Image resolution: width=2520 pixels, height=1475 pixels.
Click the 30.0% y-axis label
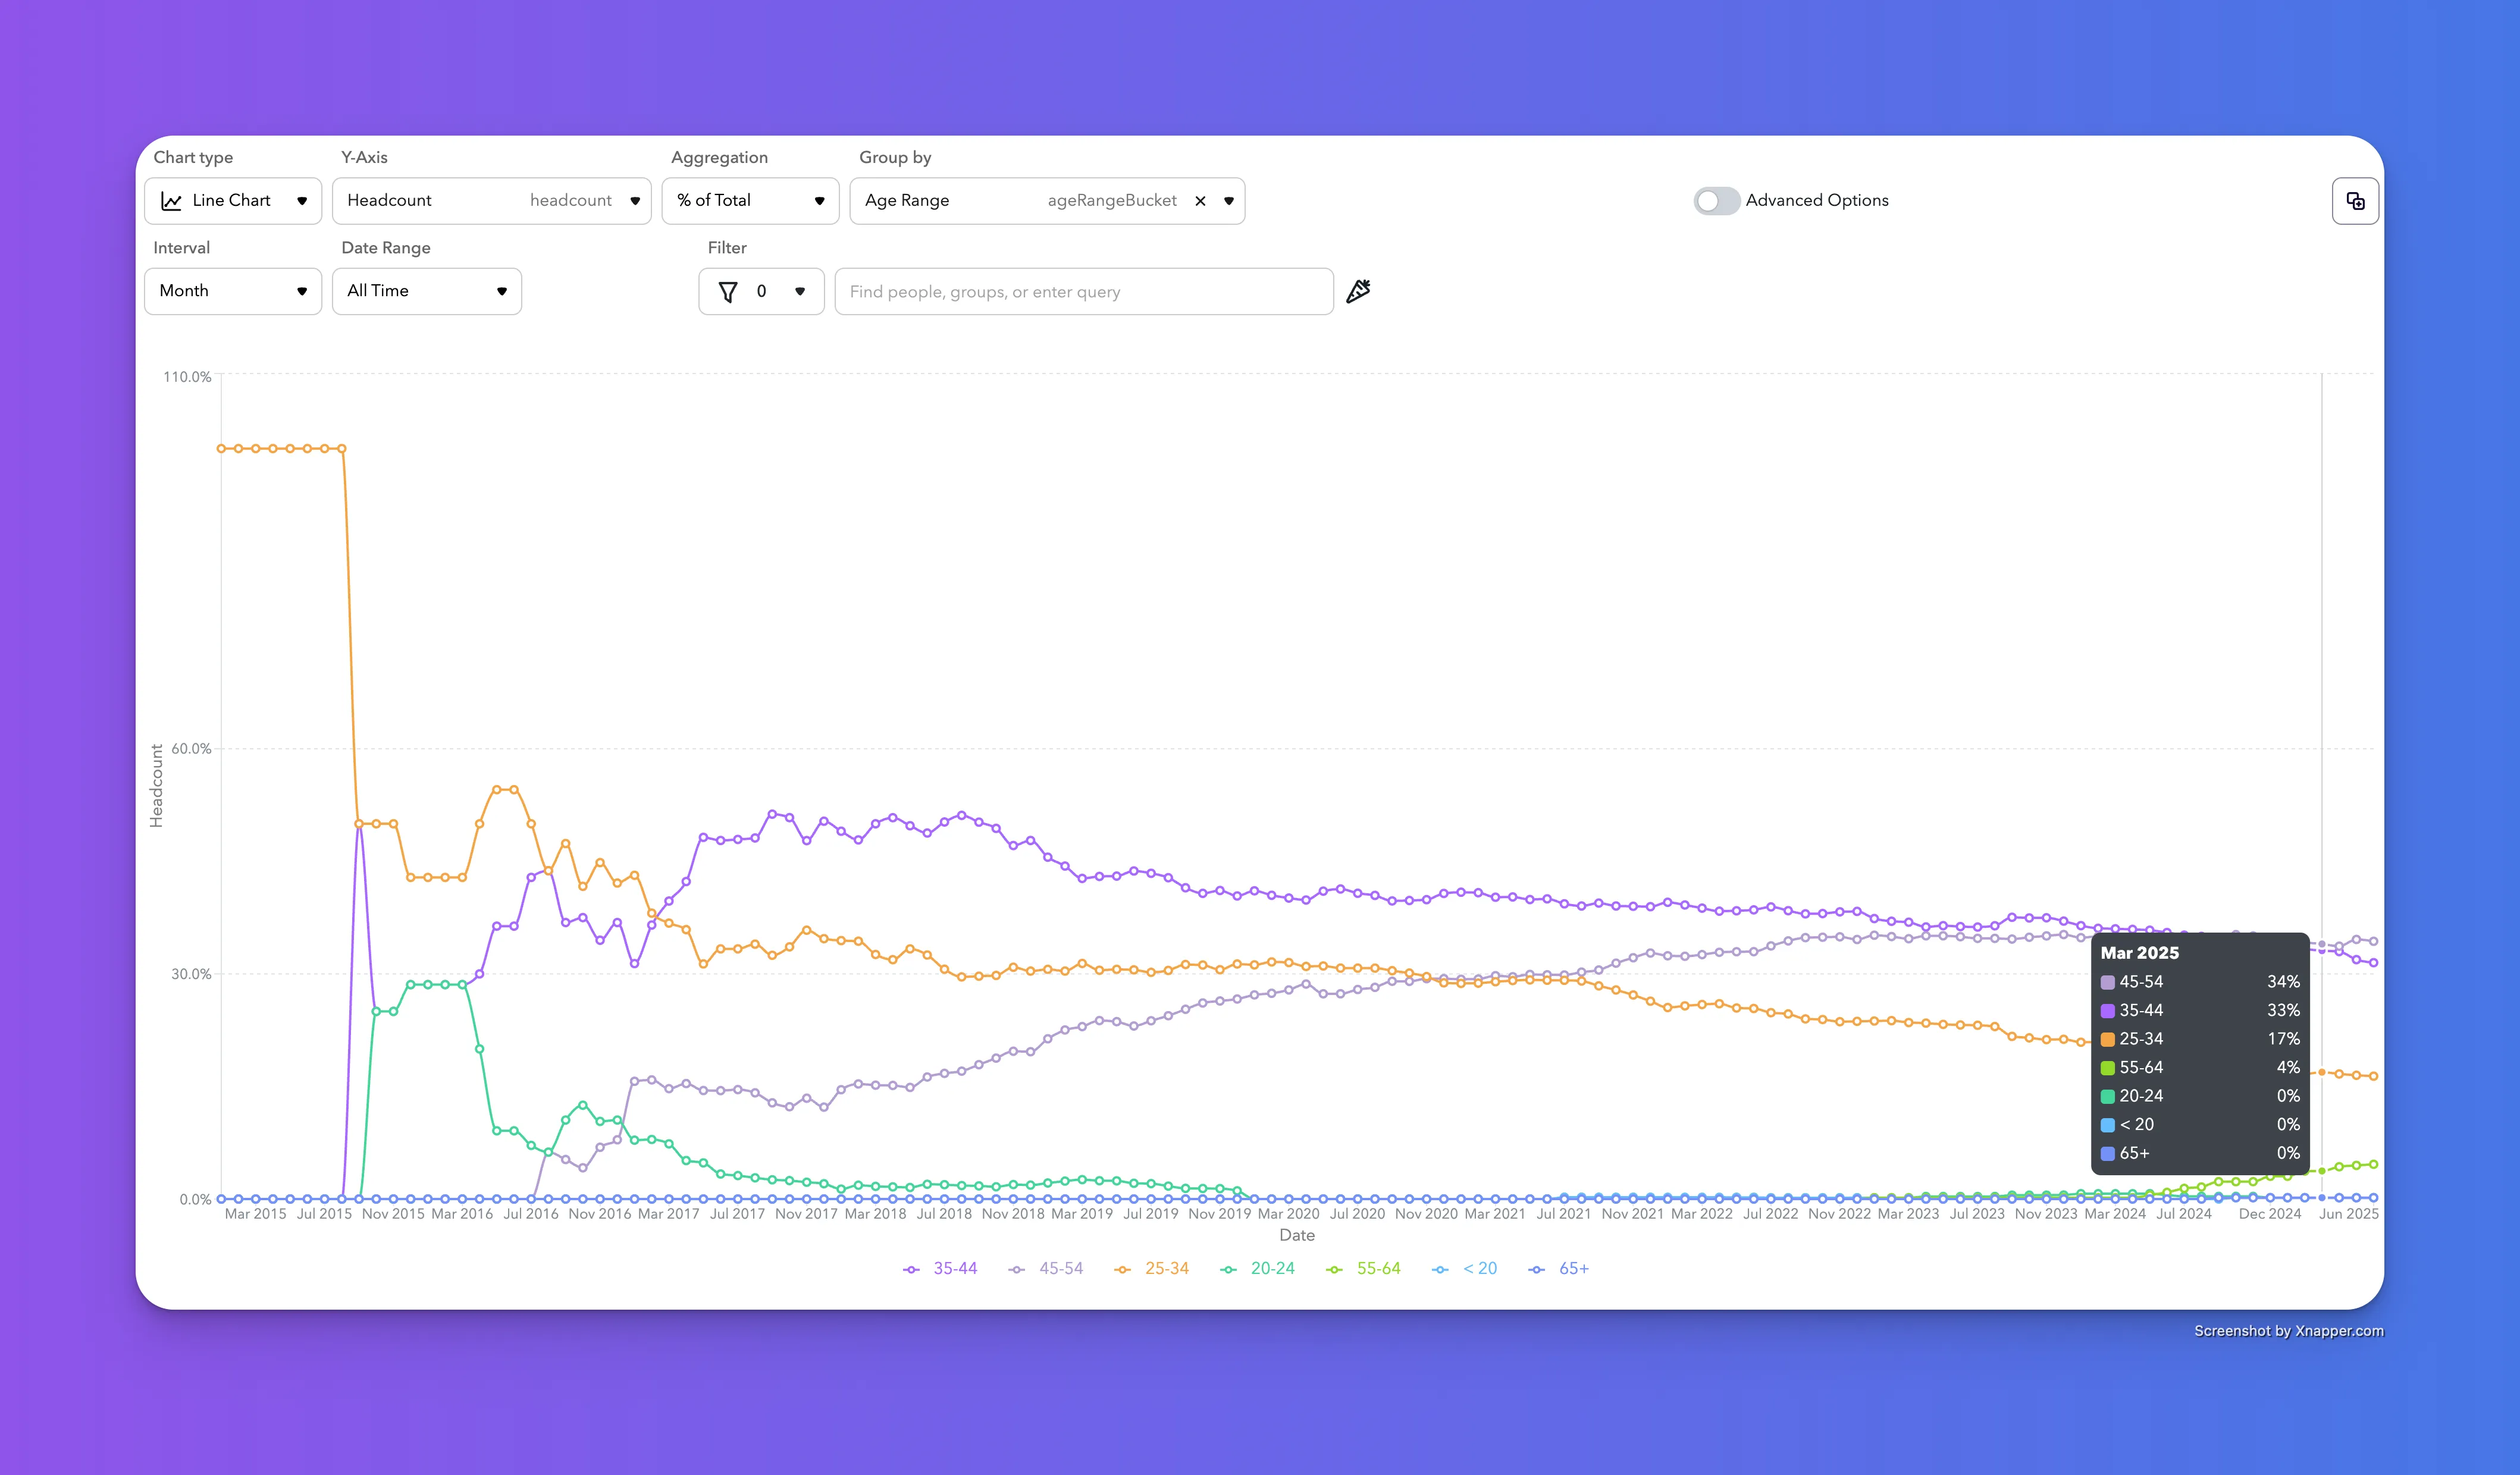pos(191,973)
